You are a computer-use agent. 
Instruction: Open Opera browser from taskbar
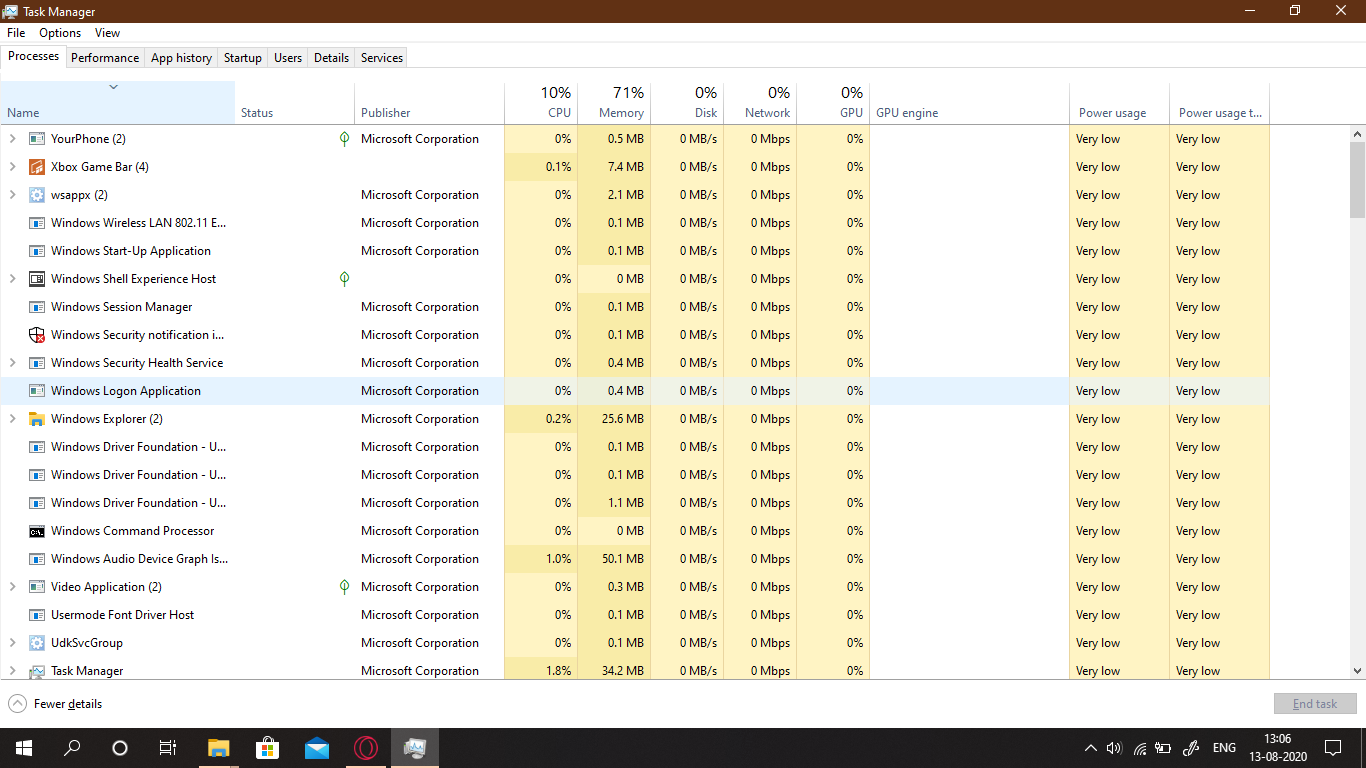pyautogui.click(x=366, y=748)
